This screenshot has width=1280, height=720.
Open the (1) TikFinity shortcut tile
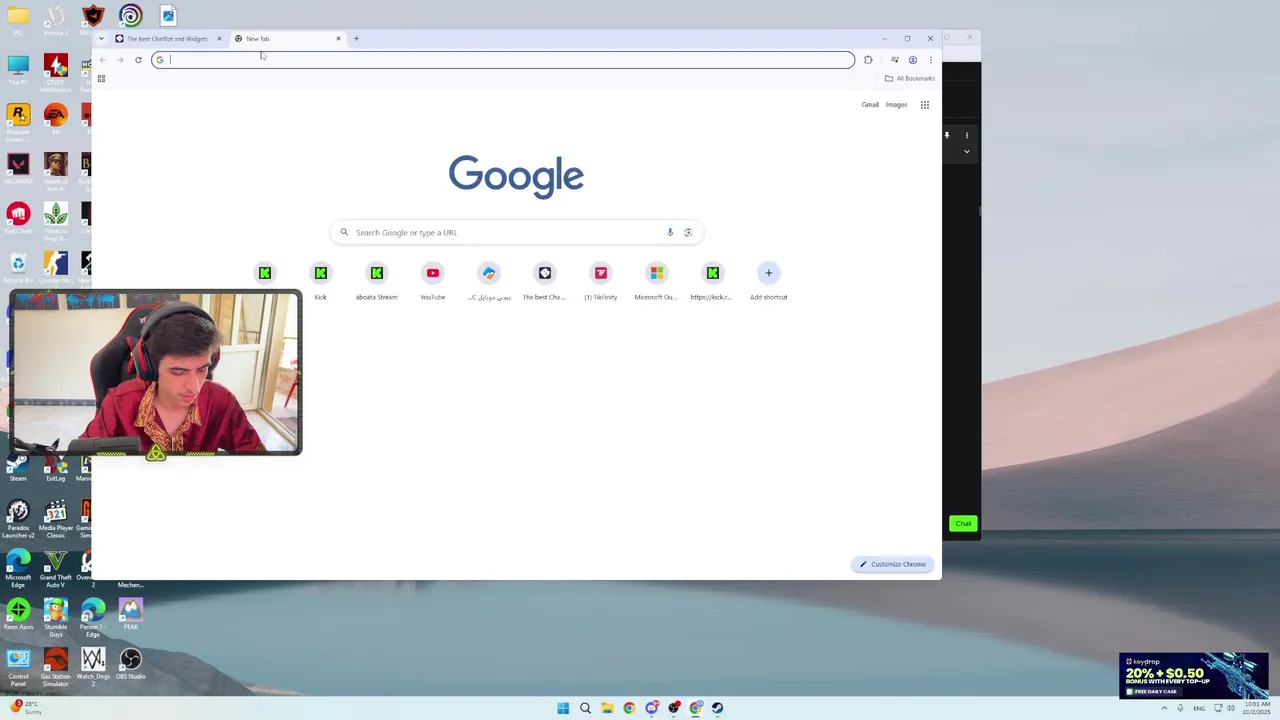coord(600,281)
